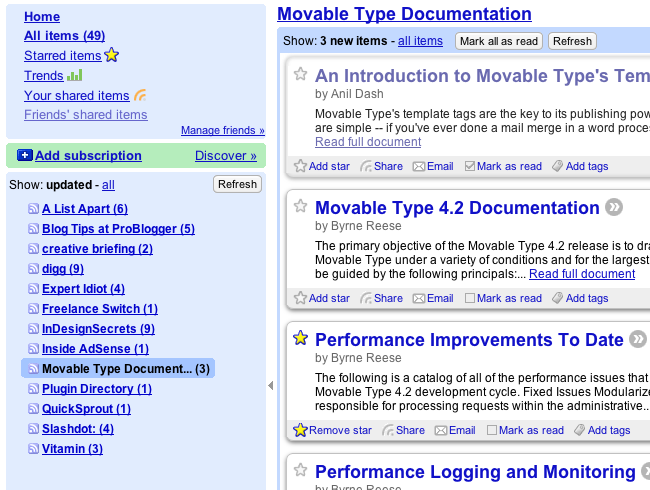Viewport: 650px width, 490px height.
Task: Open Friends' shared items
Action: (86, 114)
